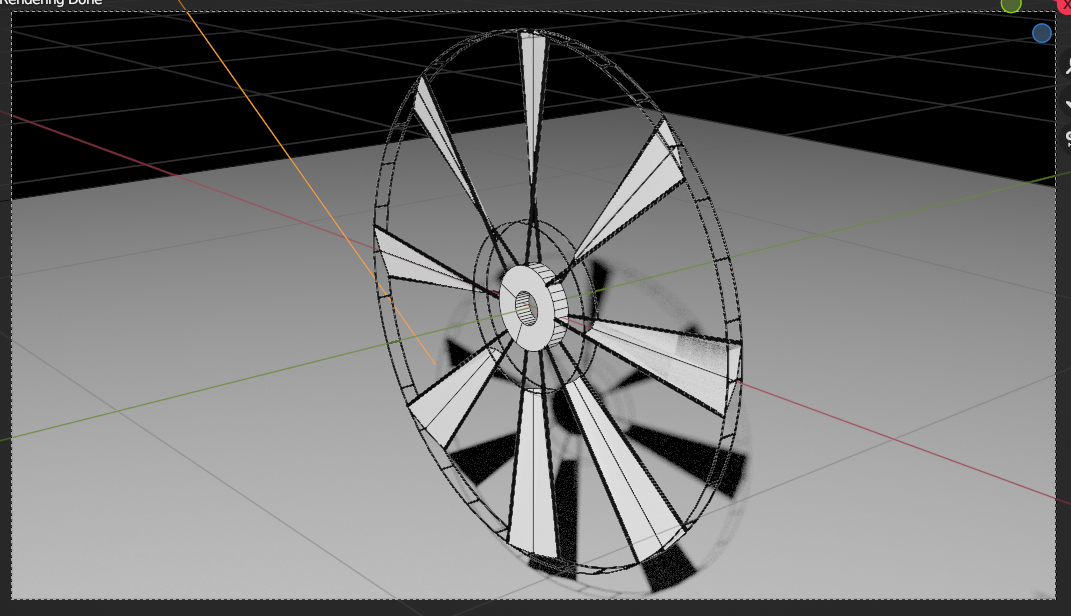Click the green Y axis gizmo circle
Viewport: 1071px width, 616px height.
pyautogui.click(x=1011, y=5)
